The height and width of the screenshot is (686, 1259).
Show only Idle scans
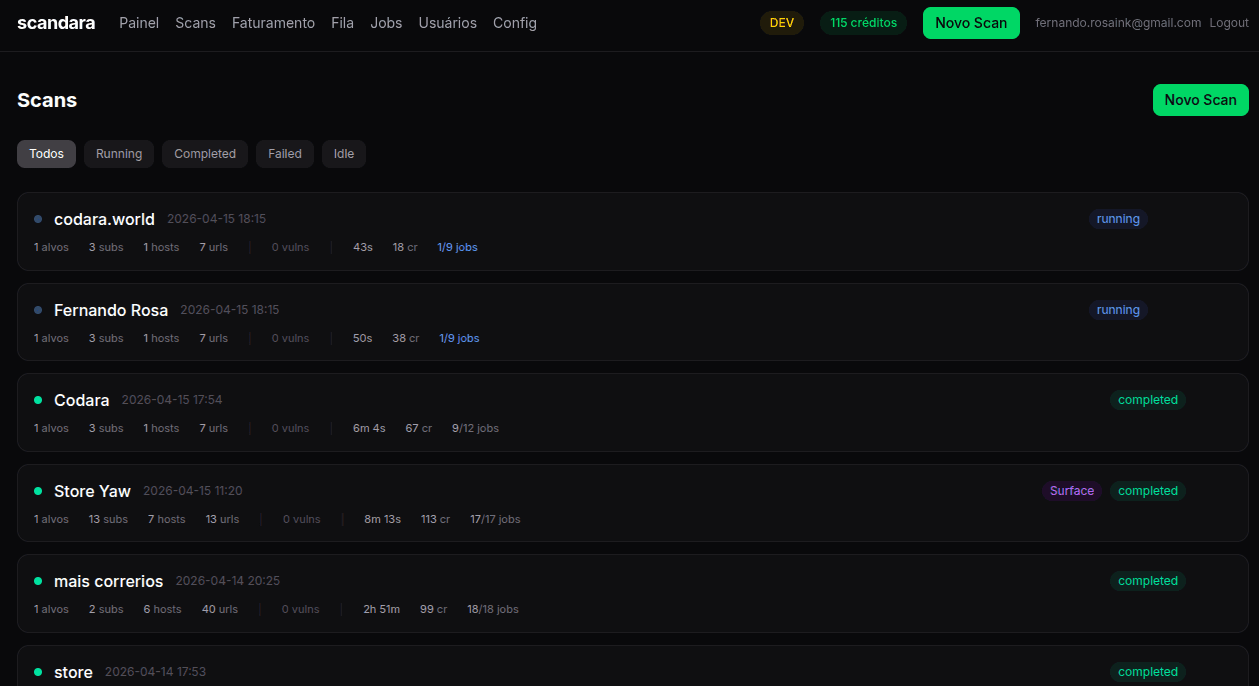point(343,154)
